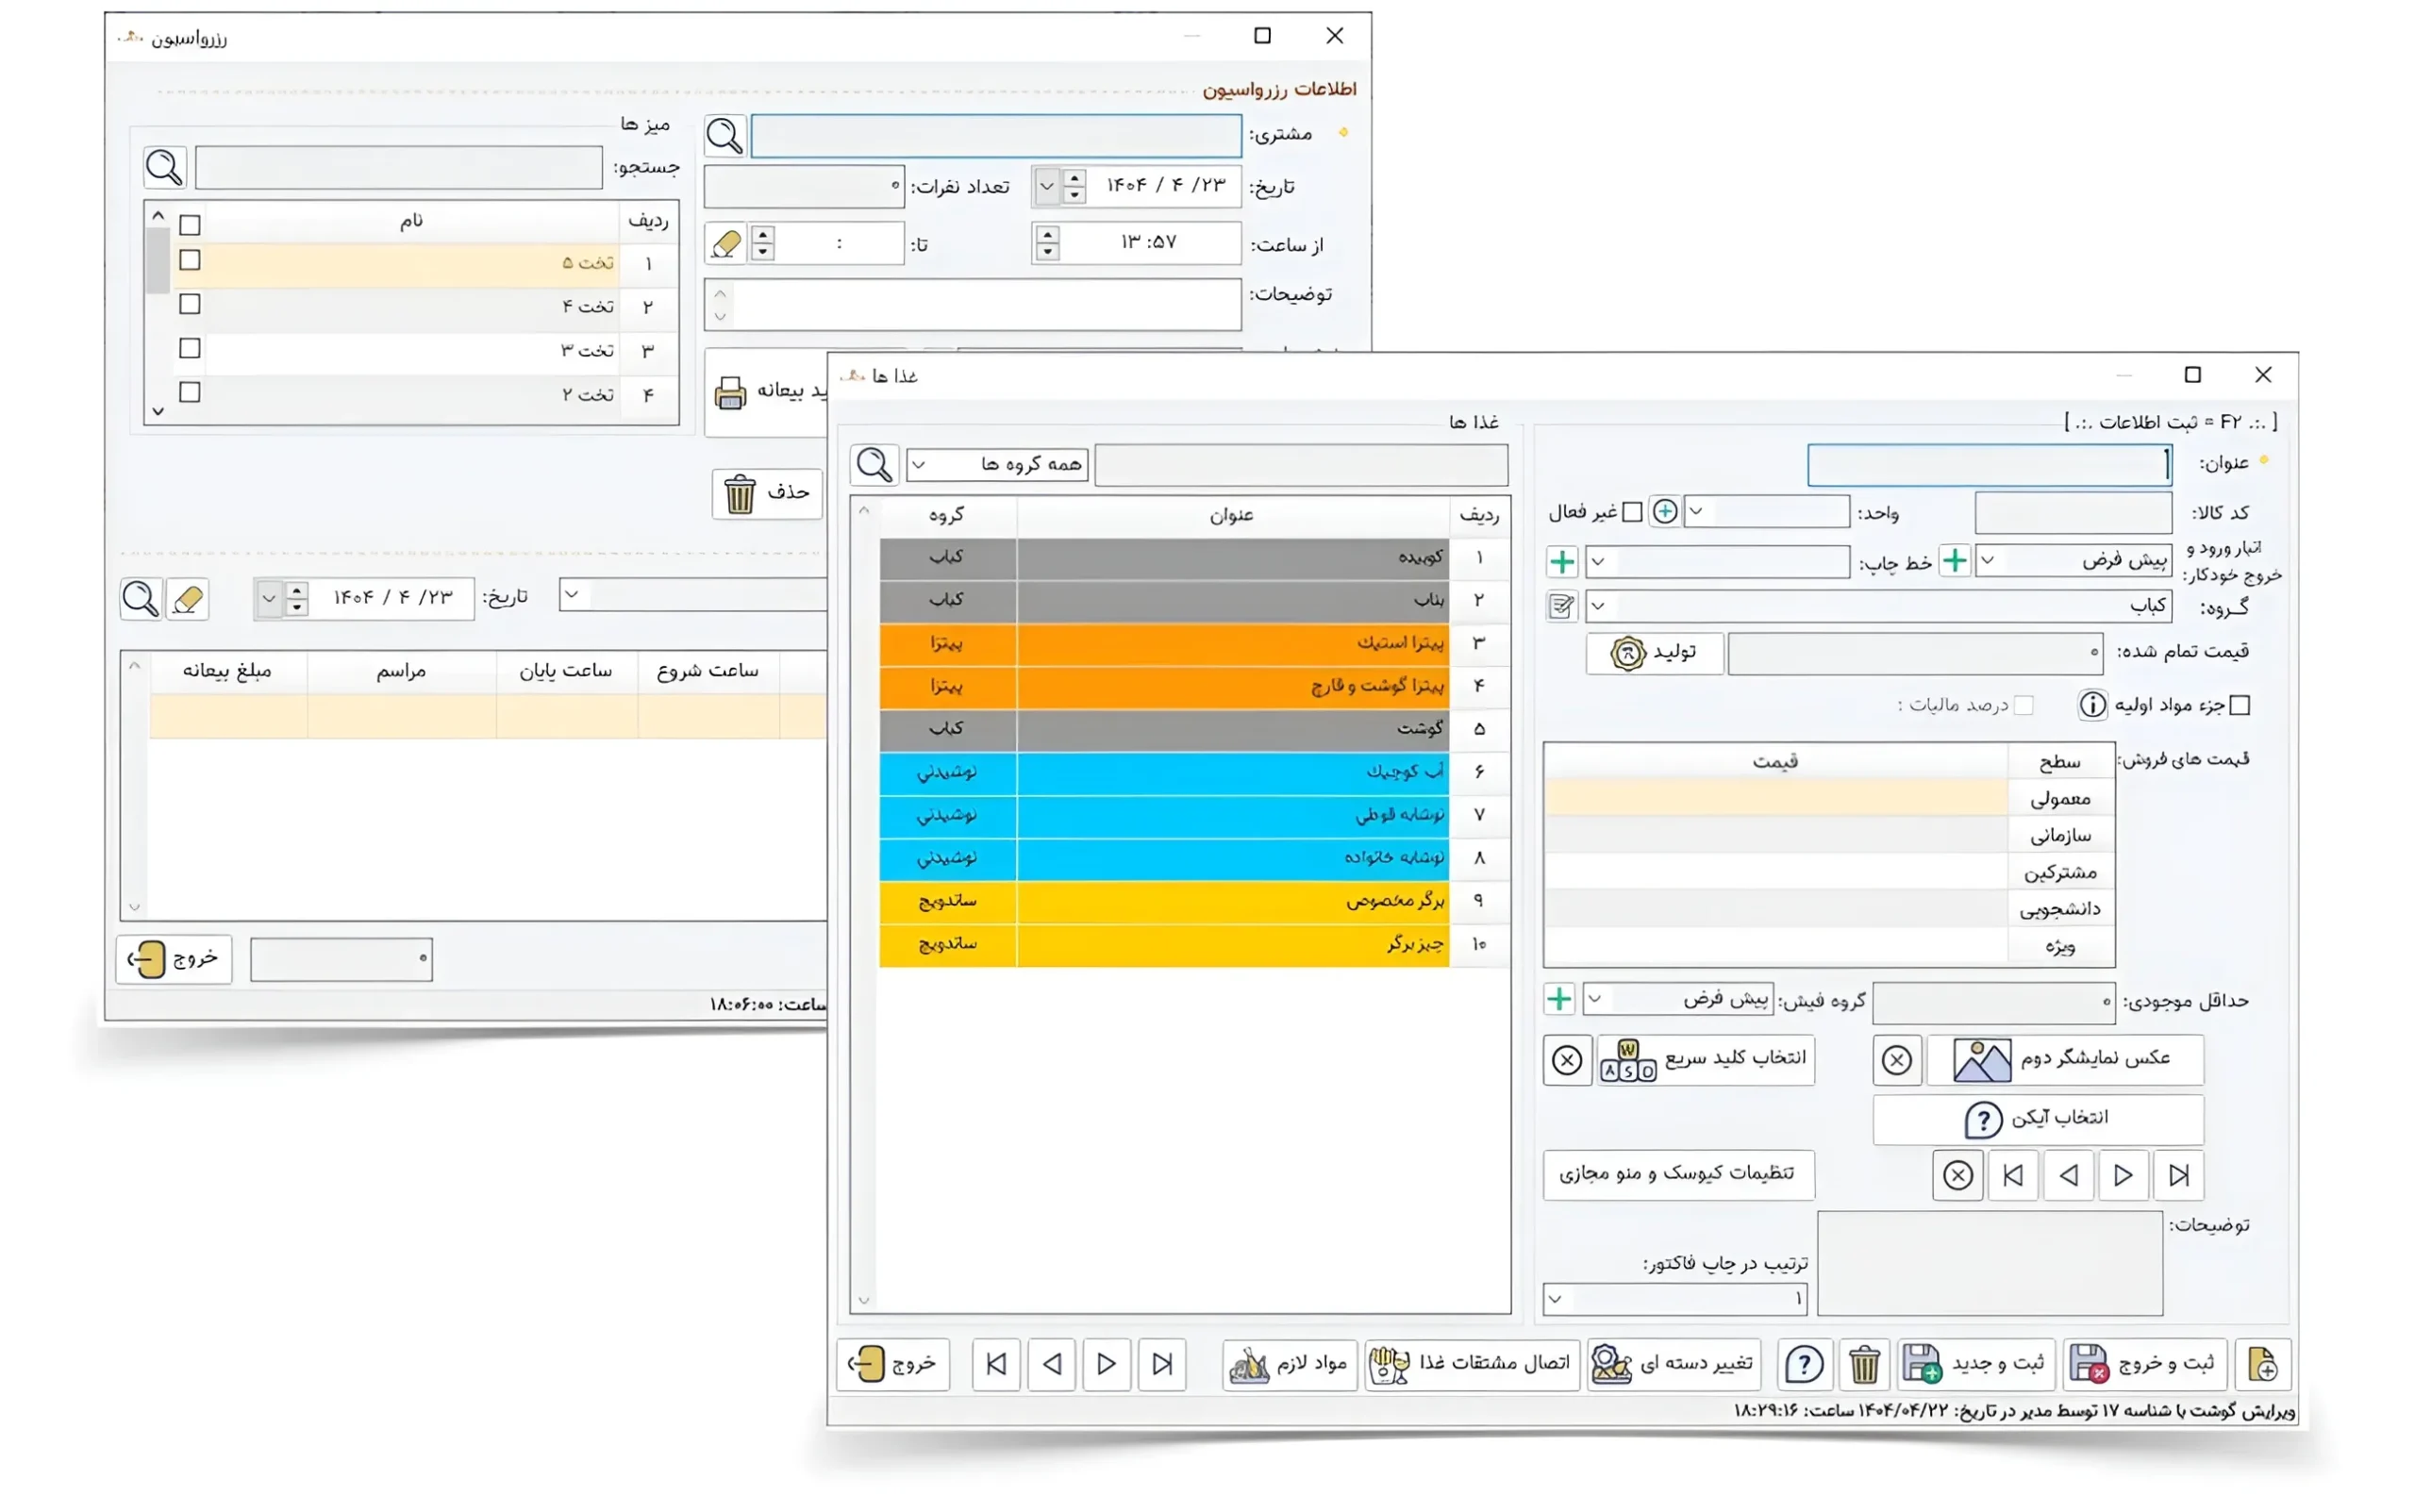Click the تنظیمات کیوسک و منو مجازی button
2415x1512 pixels.
pyautogui.click(x=1677, y=1174)
